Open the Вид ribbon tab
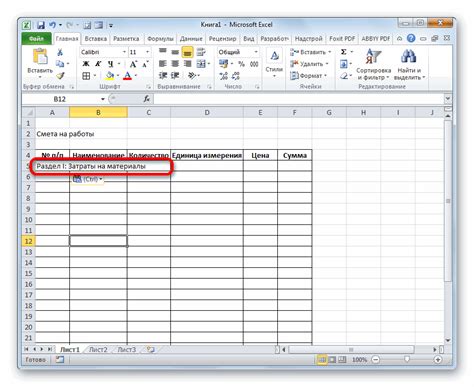Image resolution: width=474 pixels, height=387 pixels. 249,39
